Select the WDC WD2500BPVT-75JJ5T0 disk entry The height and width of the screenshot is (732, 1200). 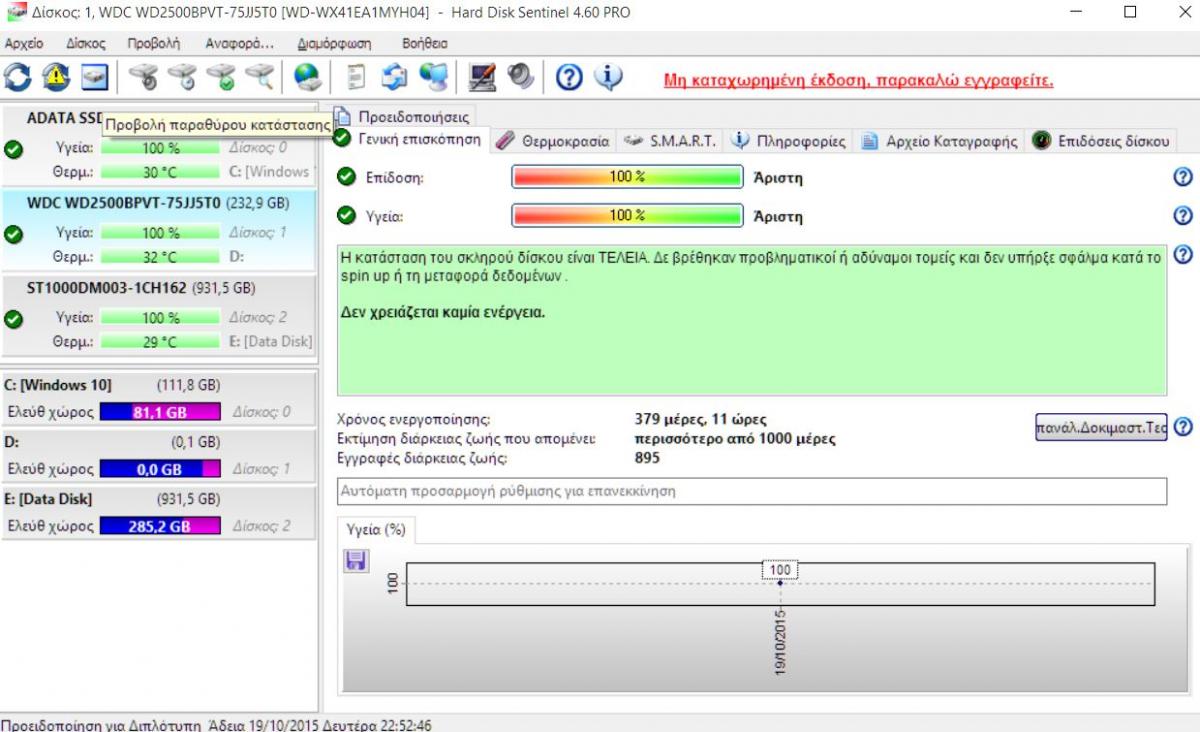pyautogui.click(x=159, y=229)
